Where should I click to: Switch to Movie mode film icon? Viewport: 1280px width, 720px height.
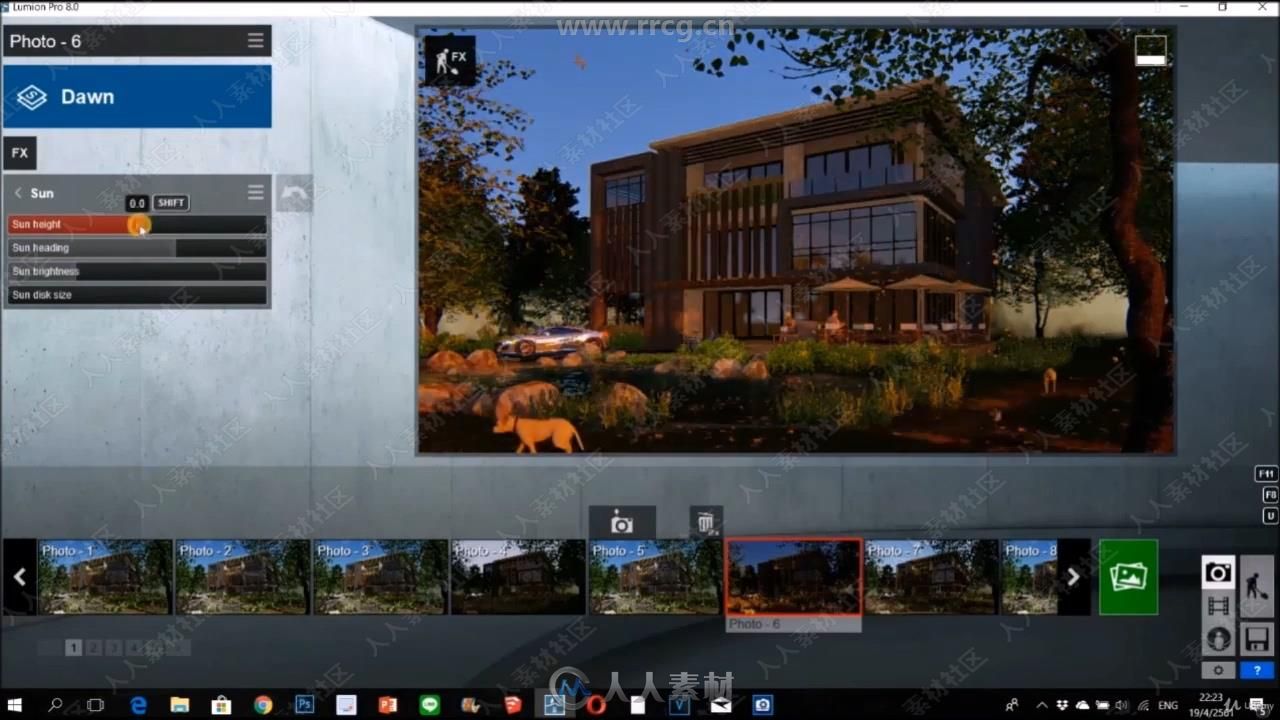point(1218,606)
